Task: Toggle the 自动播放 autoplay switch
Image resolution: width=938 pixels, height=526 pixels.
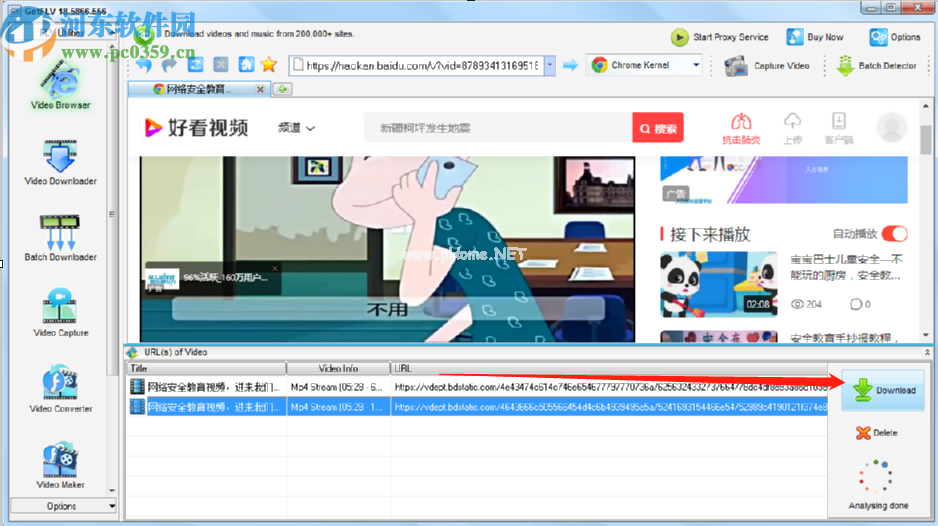Action: (894, 233)
